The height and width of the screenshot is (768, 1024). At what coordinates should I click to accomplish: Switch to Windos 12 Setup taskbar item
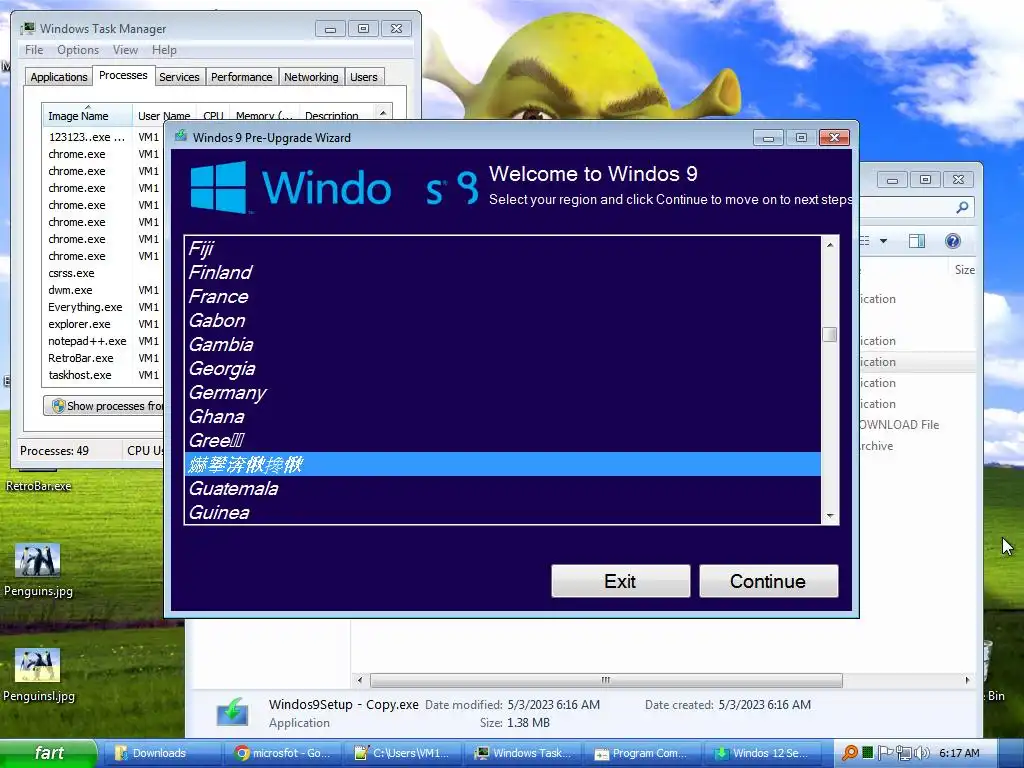pyautogui.click(x=764, y=753)
